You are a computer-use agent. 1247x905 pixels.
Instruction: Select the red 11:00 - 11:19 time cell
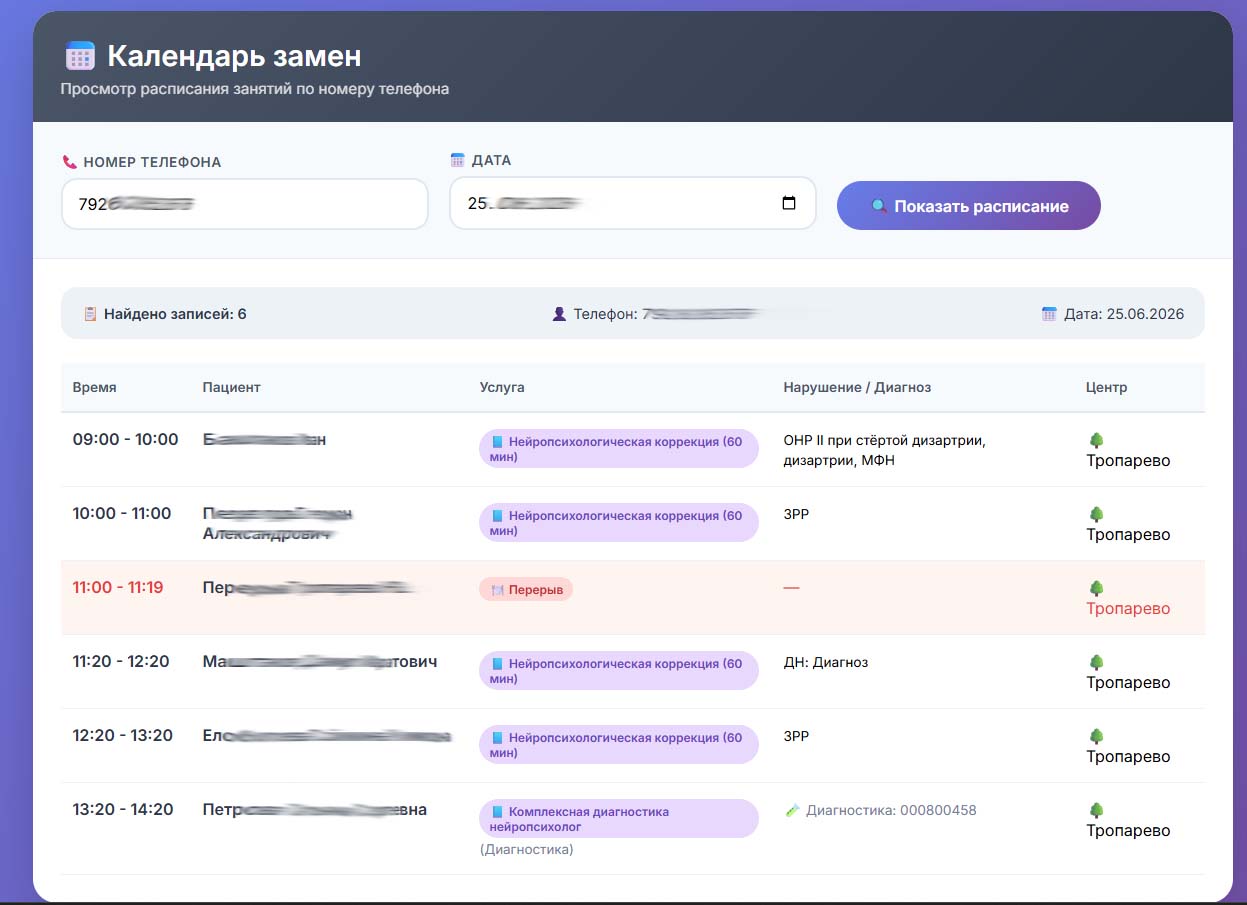118,588
